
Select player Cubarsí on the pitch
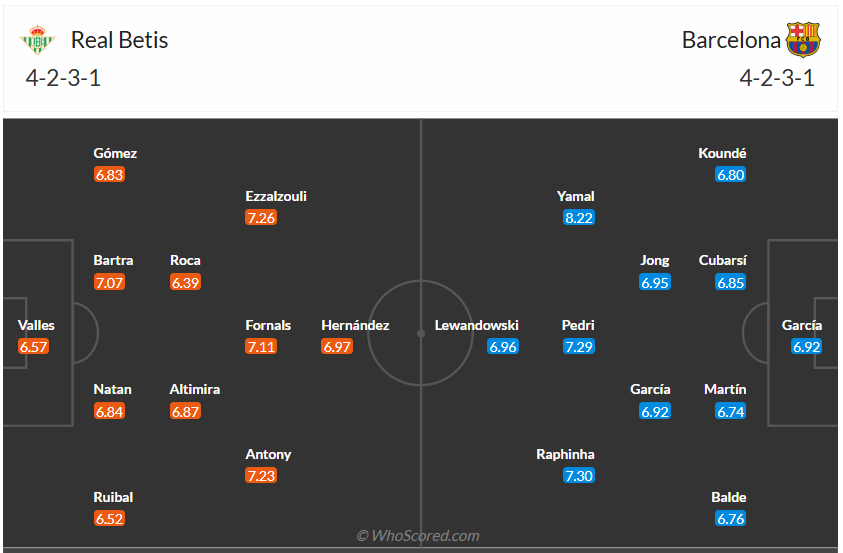click(723, 260)
